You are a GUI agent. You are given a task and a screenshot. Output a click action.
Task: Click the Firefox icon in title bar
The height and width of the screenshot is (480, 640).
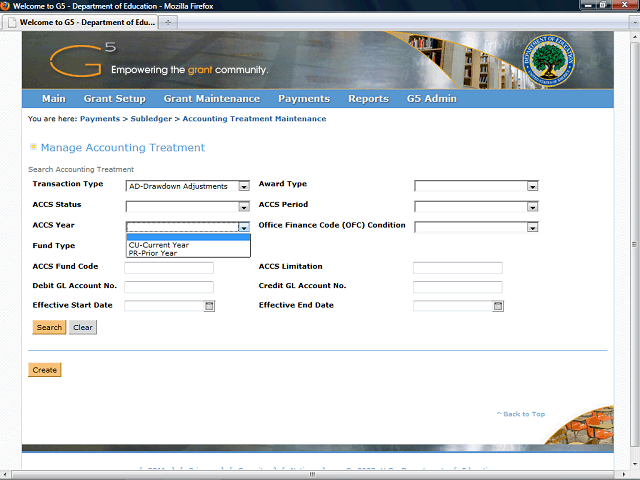[5, 6]
